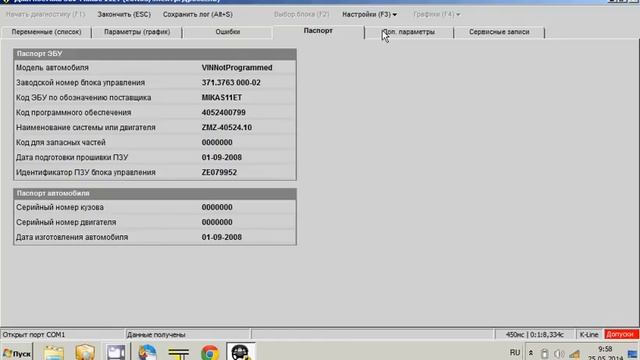Click the volume speaker tray icon

(x=559, y=353)
